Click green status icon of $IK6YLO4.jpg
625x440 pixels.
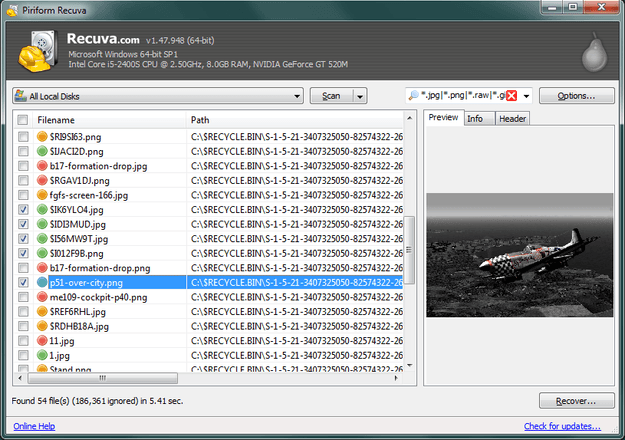pyautogui.click(x=42, y=209)
